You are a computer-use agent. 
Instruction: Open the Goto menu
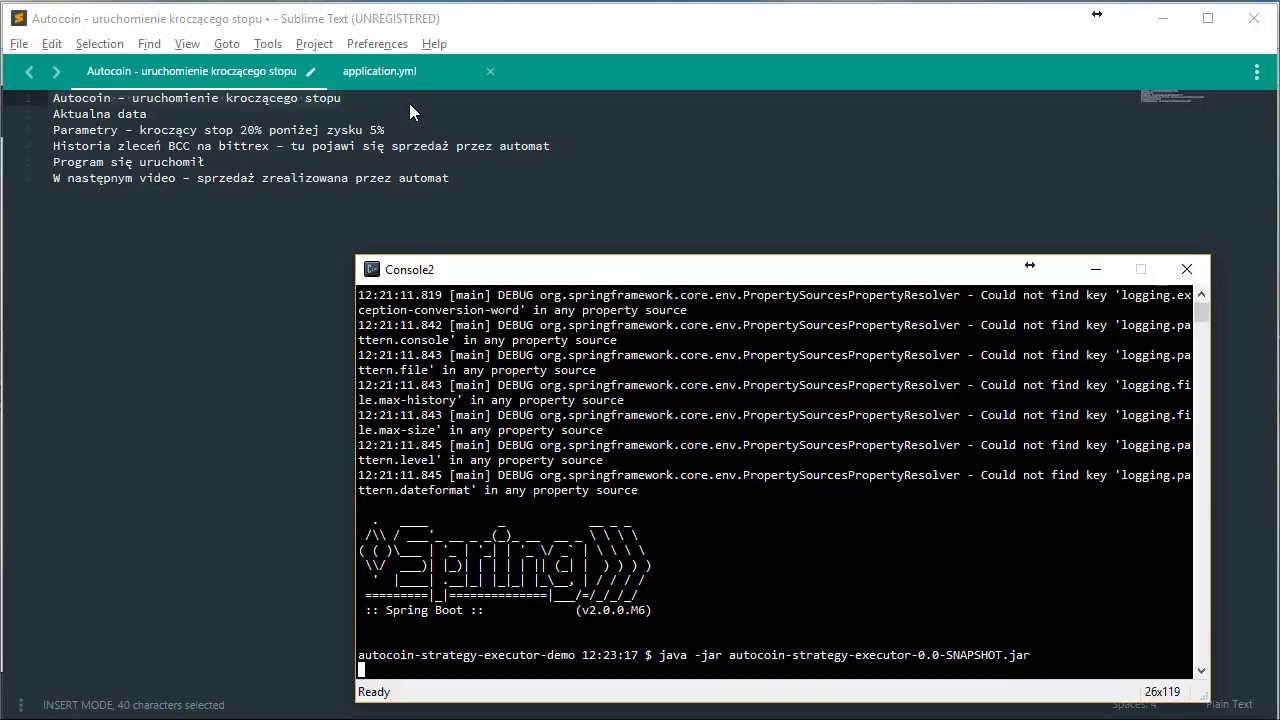227,44
